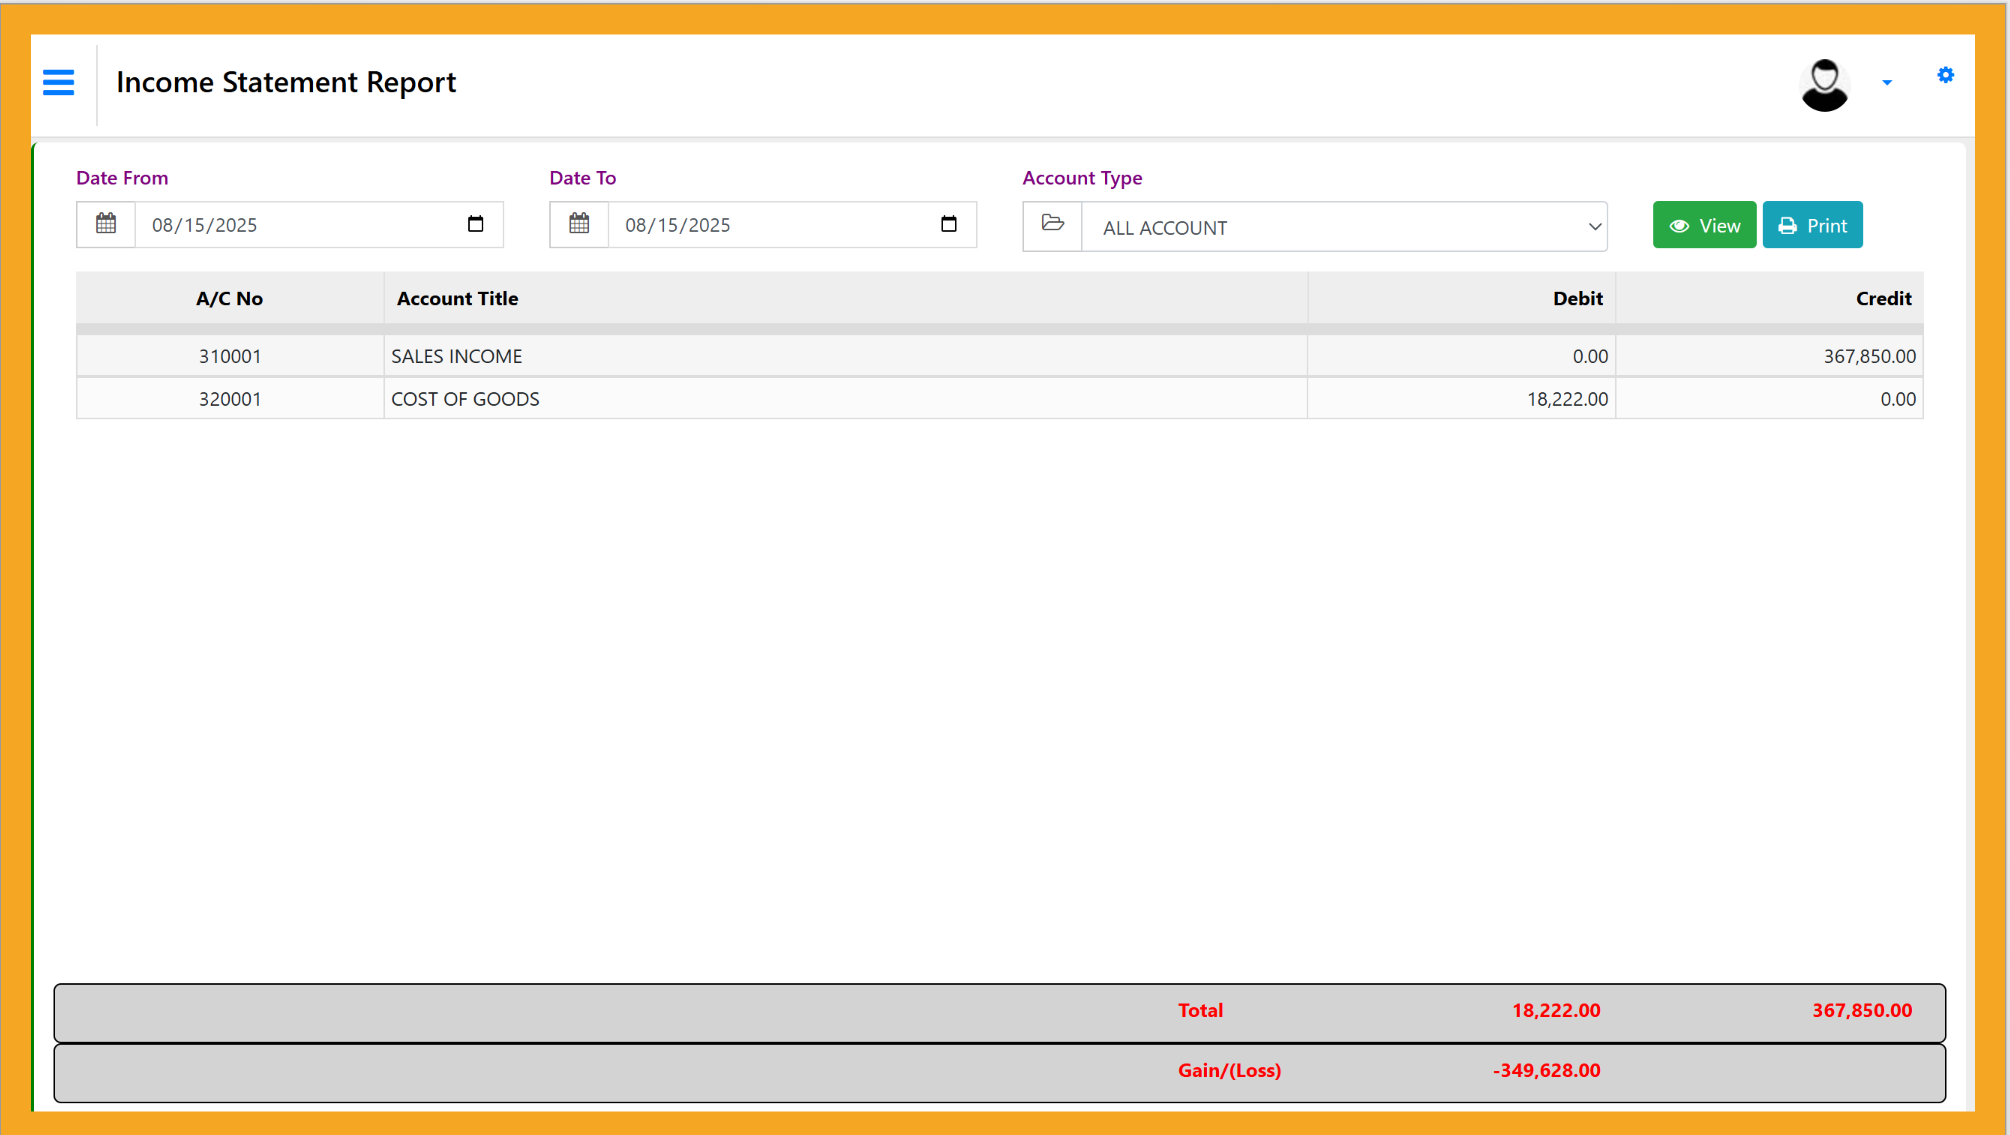
Task: Click the user profile avatar icon
Action: point(1824,84)
